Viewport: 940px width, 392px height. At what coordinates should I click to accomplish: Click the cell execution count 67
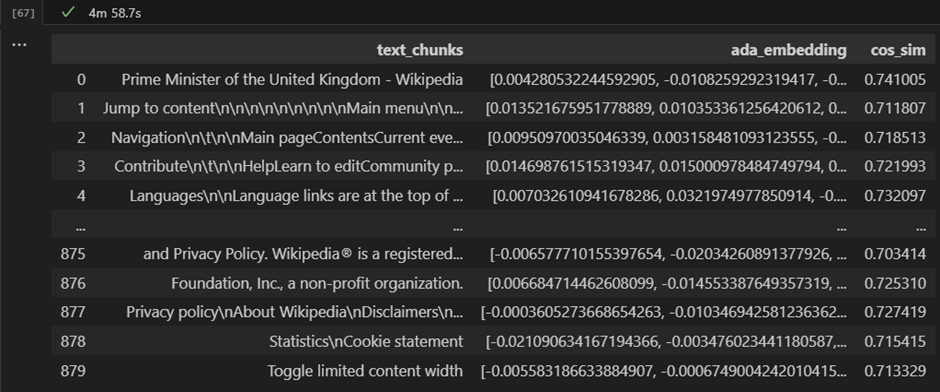[x=23, y=13]
